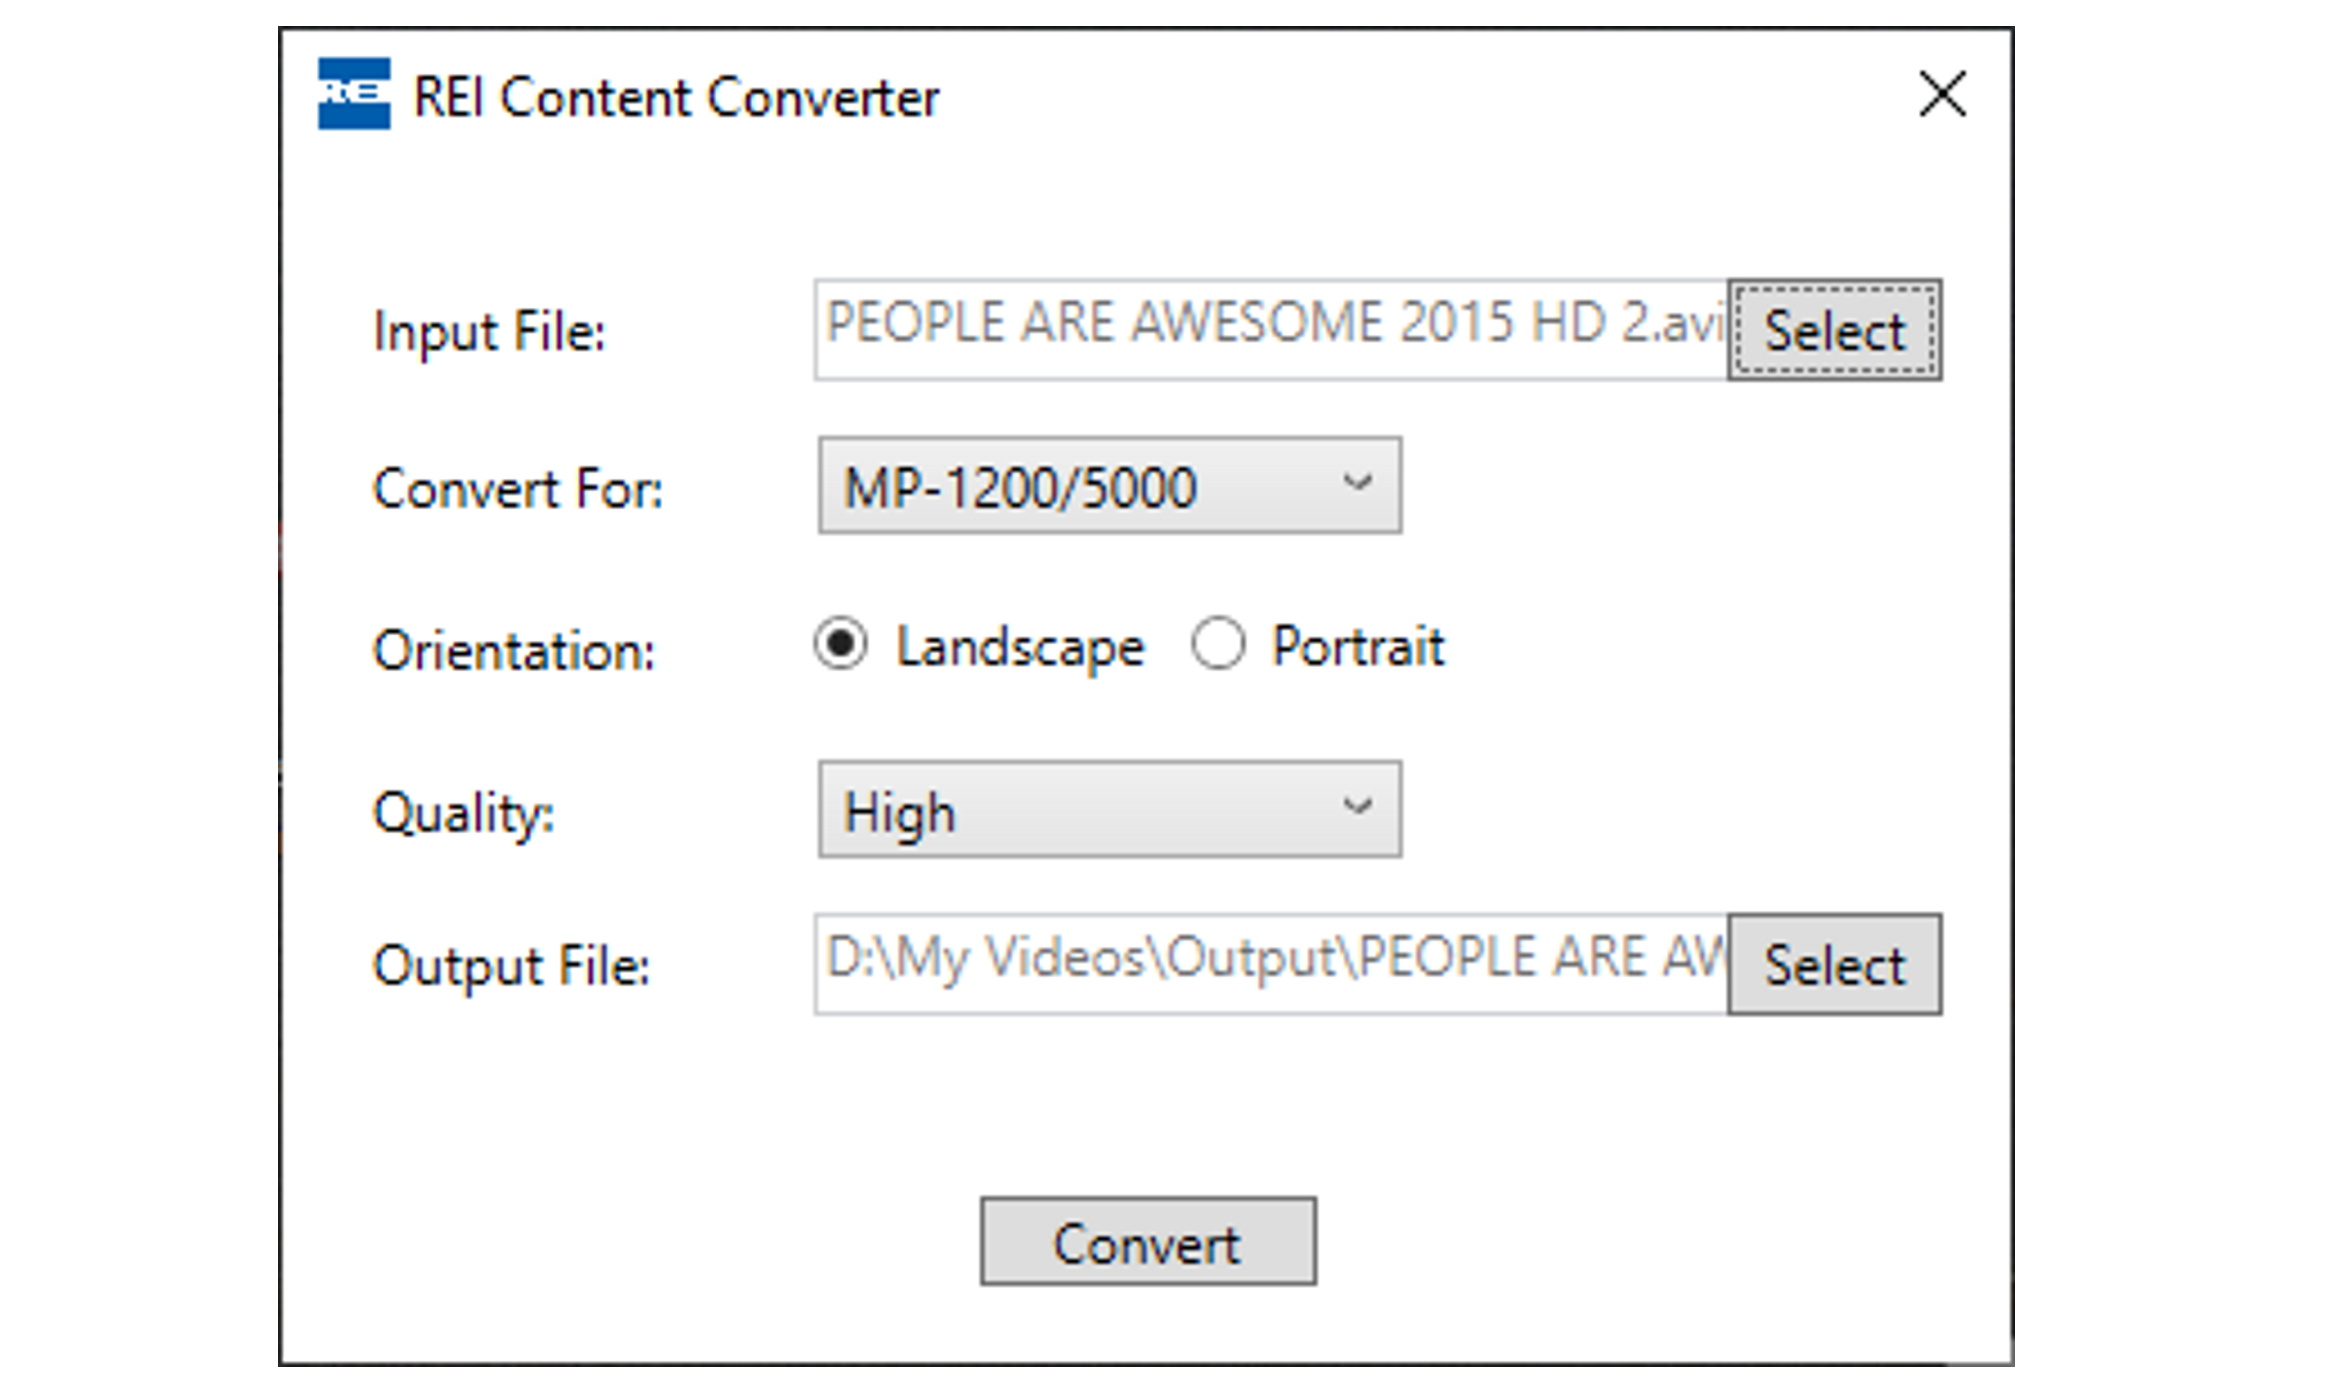2336x1385 pixels.
Task: Click the REI logo icon in title bar
Action: point(353,94)
